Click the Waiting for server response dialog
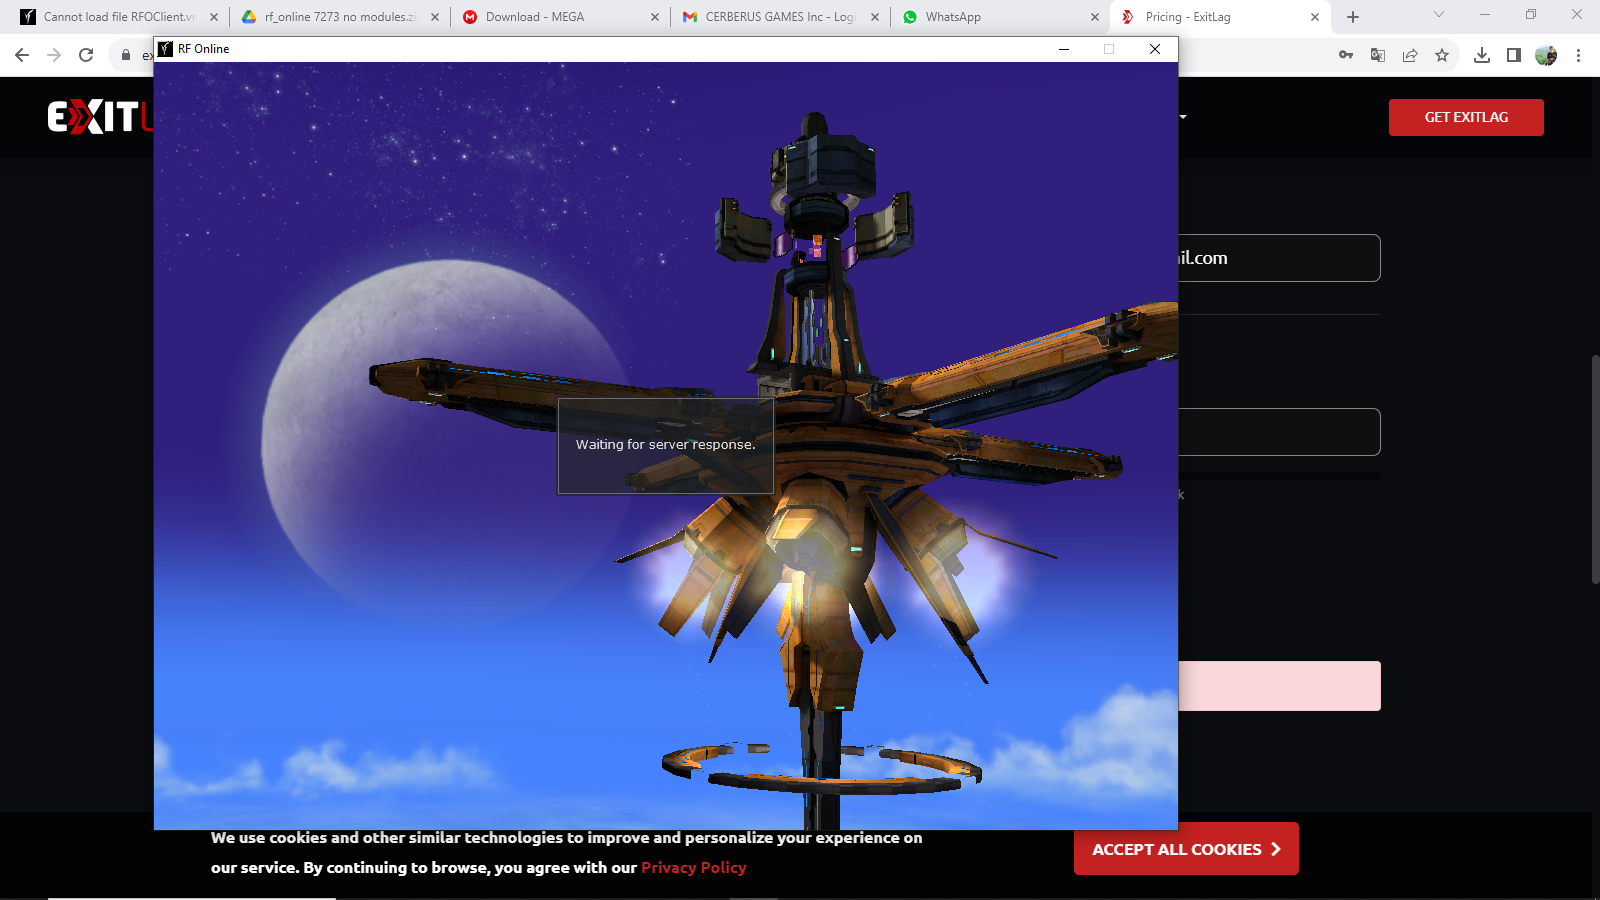Image resolution: width=1600 pixels, height=900 pixels. click(x=666, y=446)
